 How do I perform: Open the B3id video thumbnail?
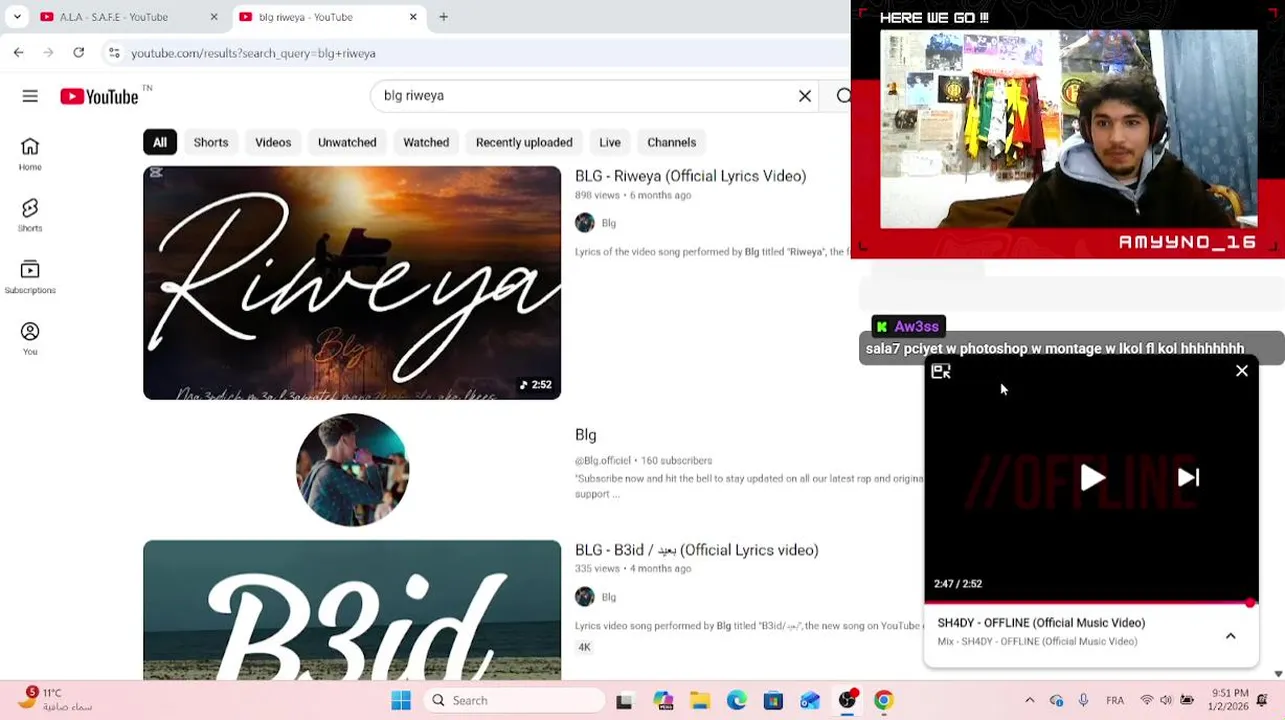coord(352,610)
